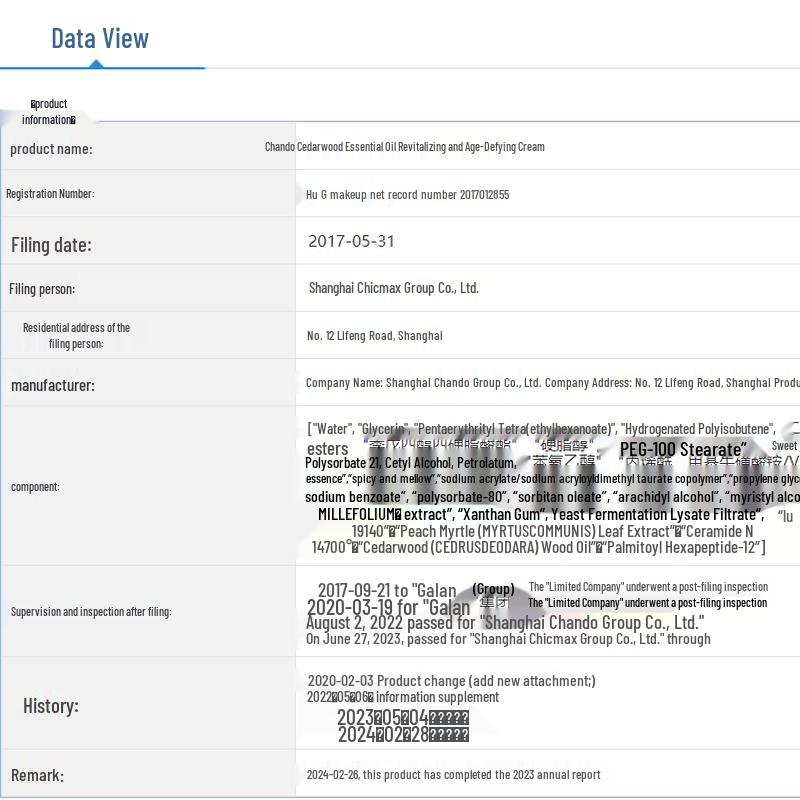
Task: Select the product information tab
Action: pos(48,112)
